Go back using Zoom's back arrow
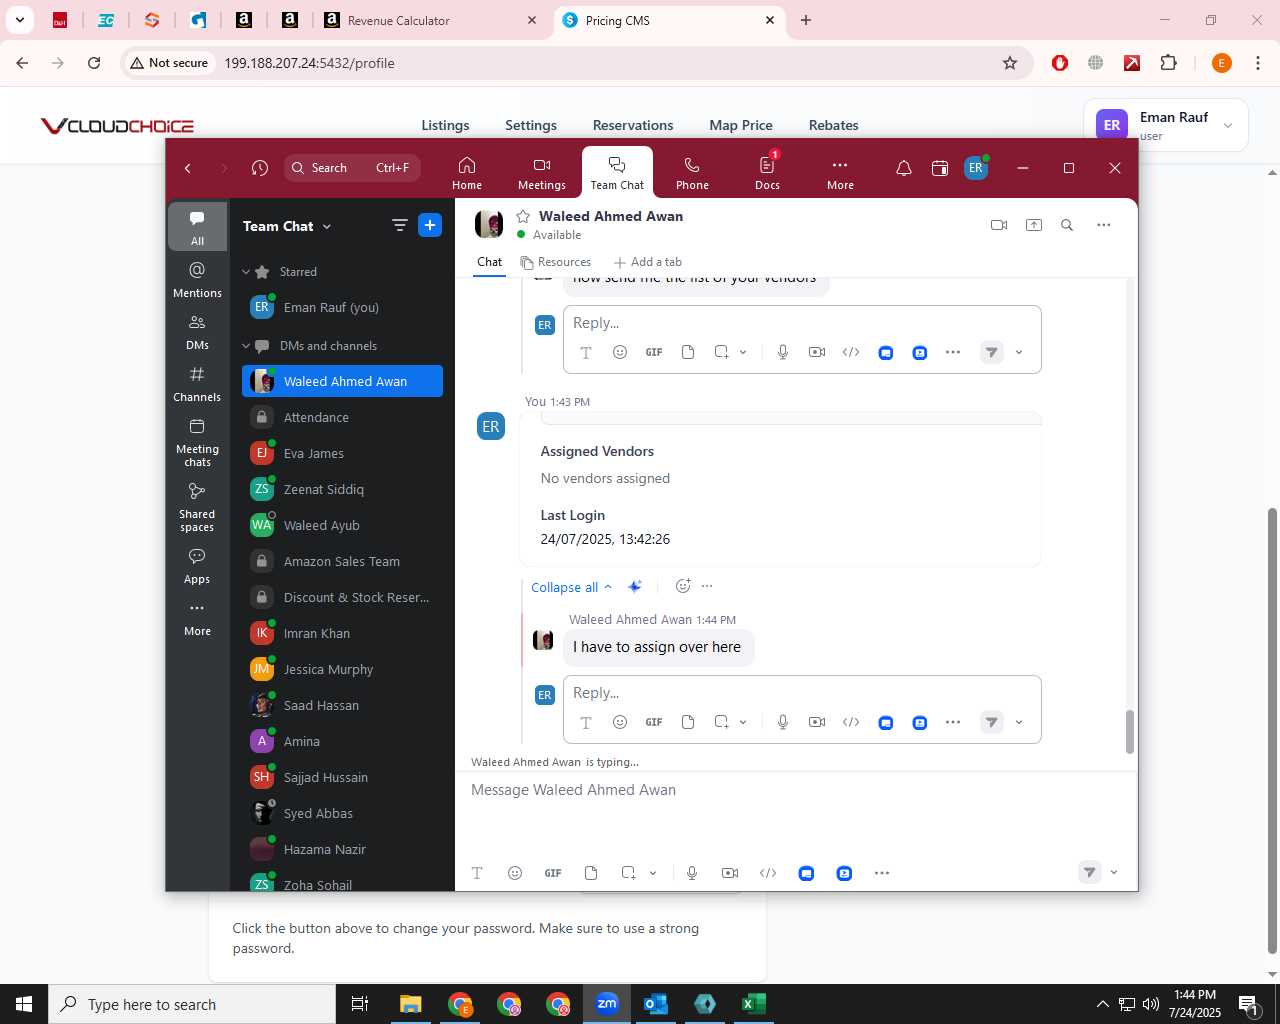This screenshot has width=1280, height=1024. pos(188,168)
